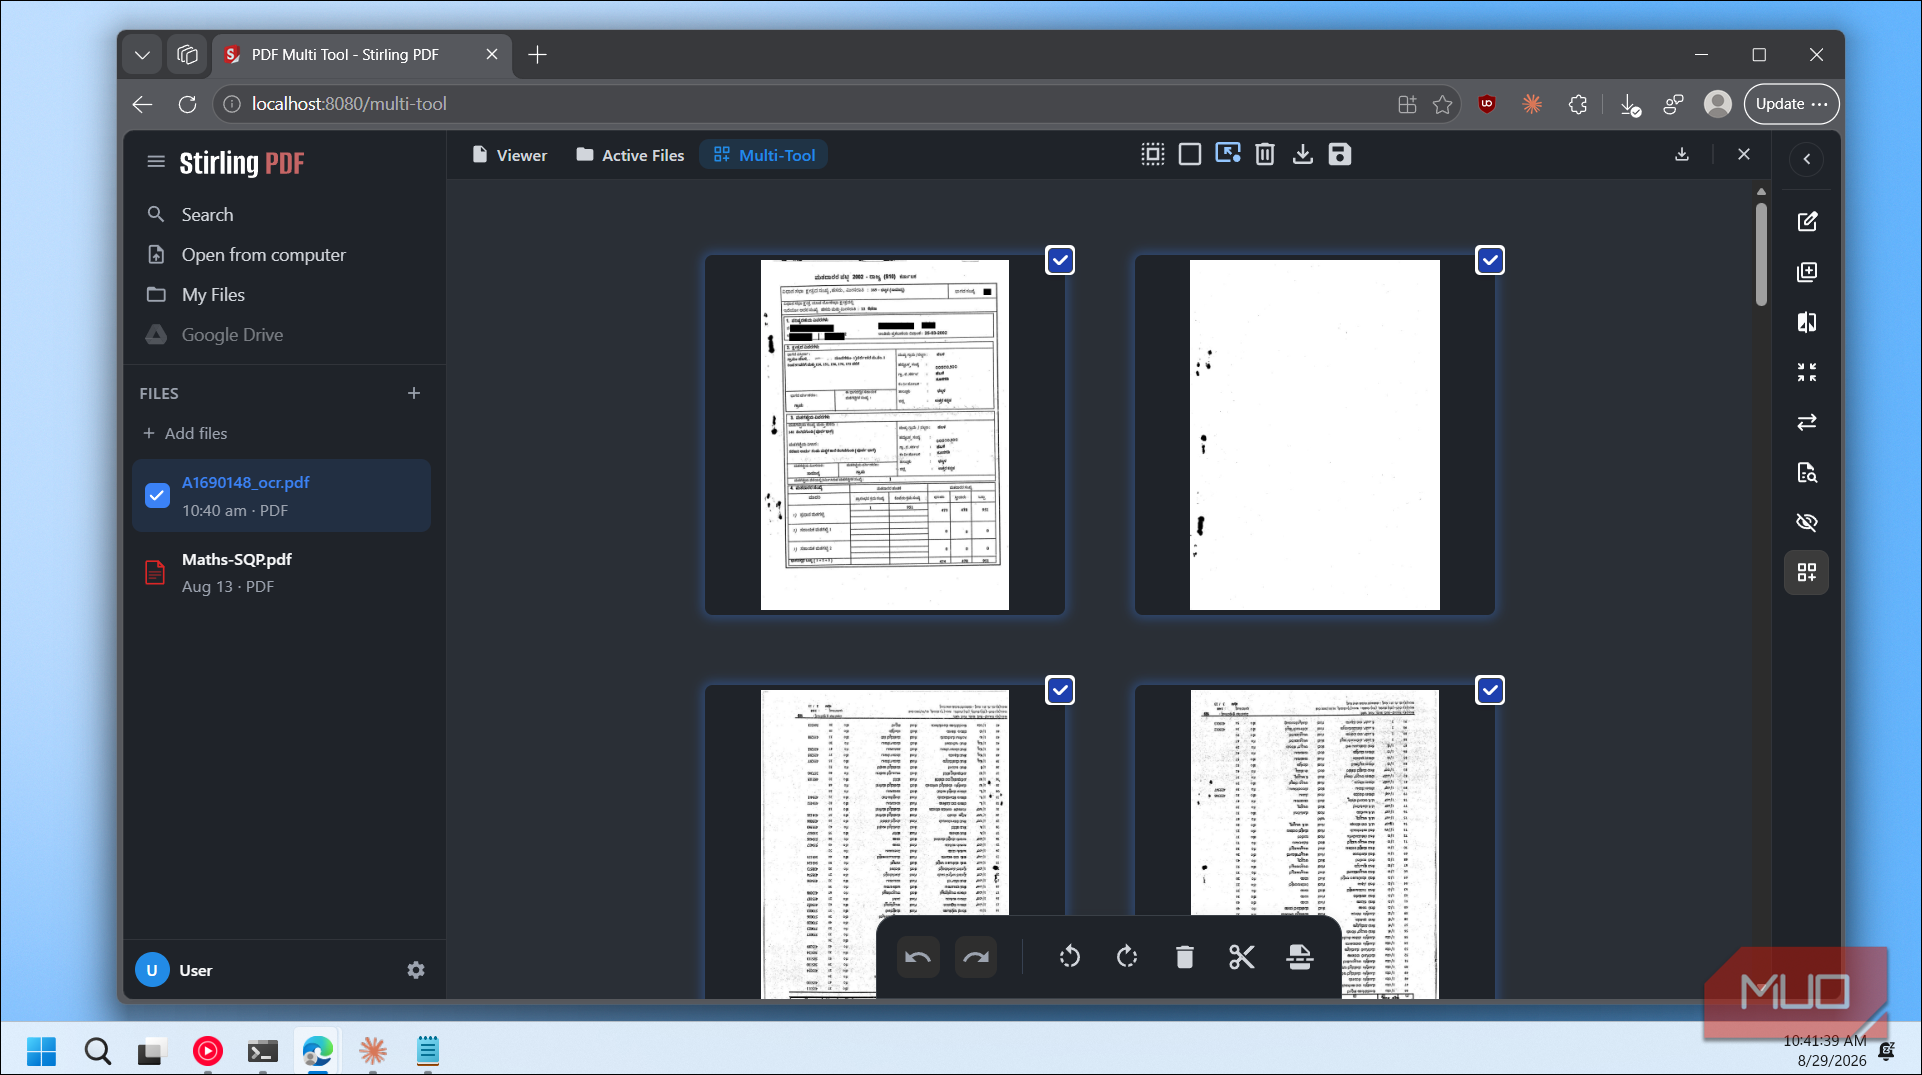Screen dimensions: 1922x1075
Task: Open the OCR search-document icon in right rail
Action: 1807,472
